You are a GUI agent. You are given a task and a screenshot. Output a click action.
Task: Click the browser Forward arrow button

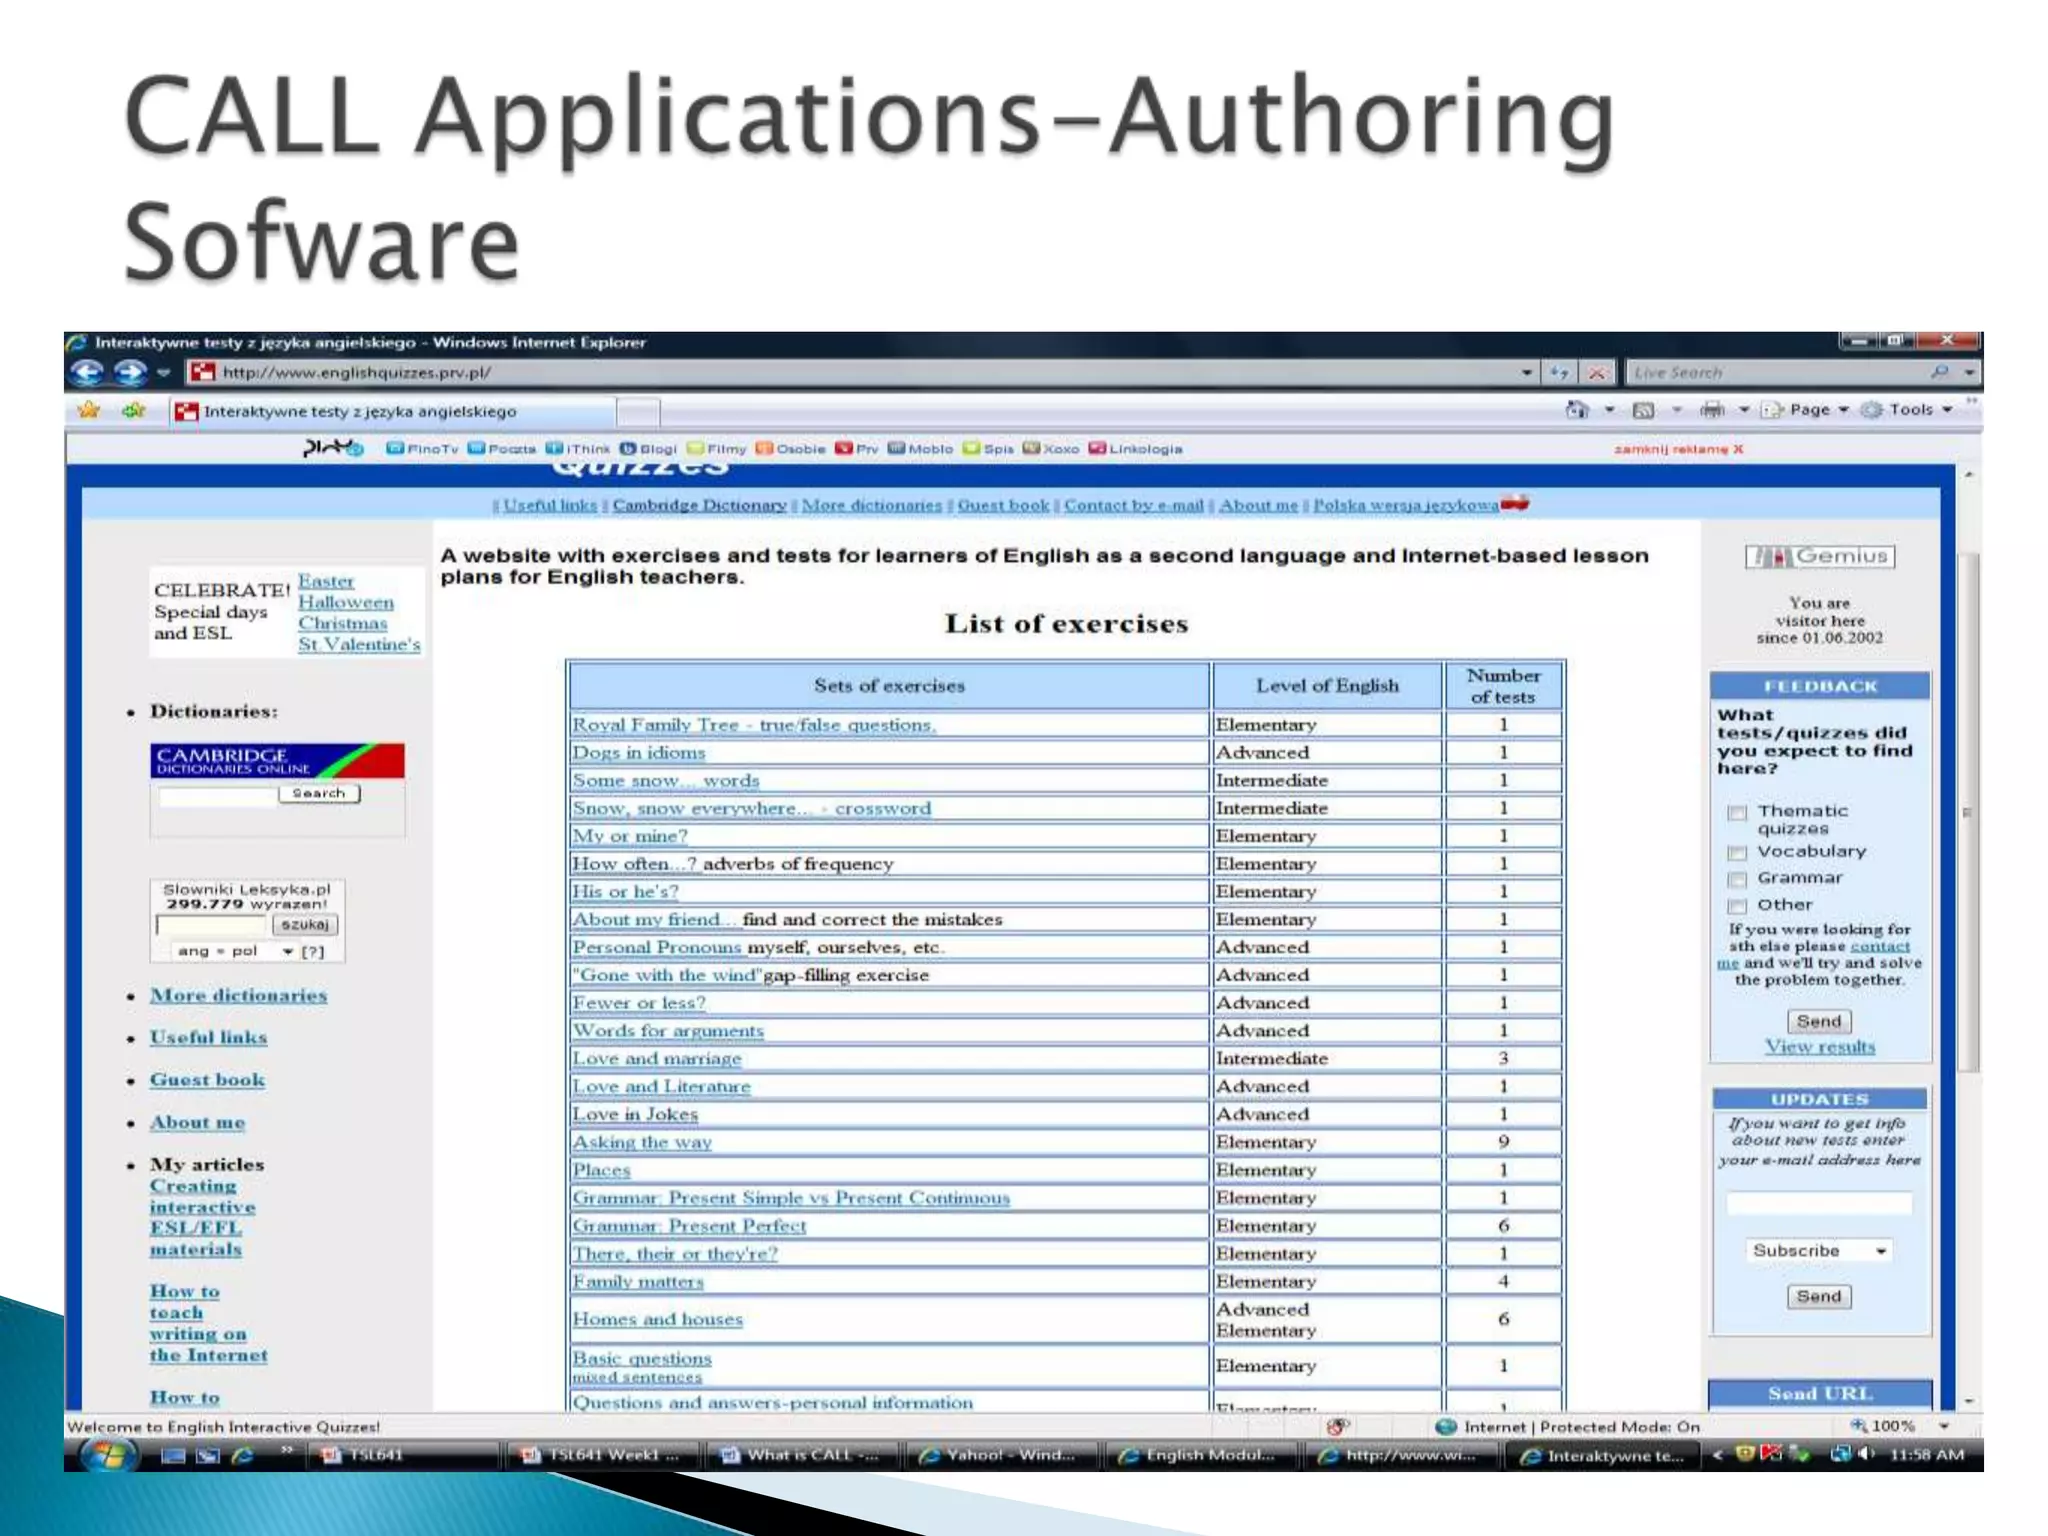[129, 373]
